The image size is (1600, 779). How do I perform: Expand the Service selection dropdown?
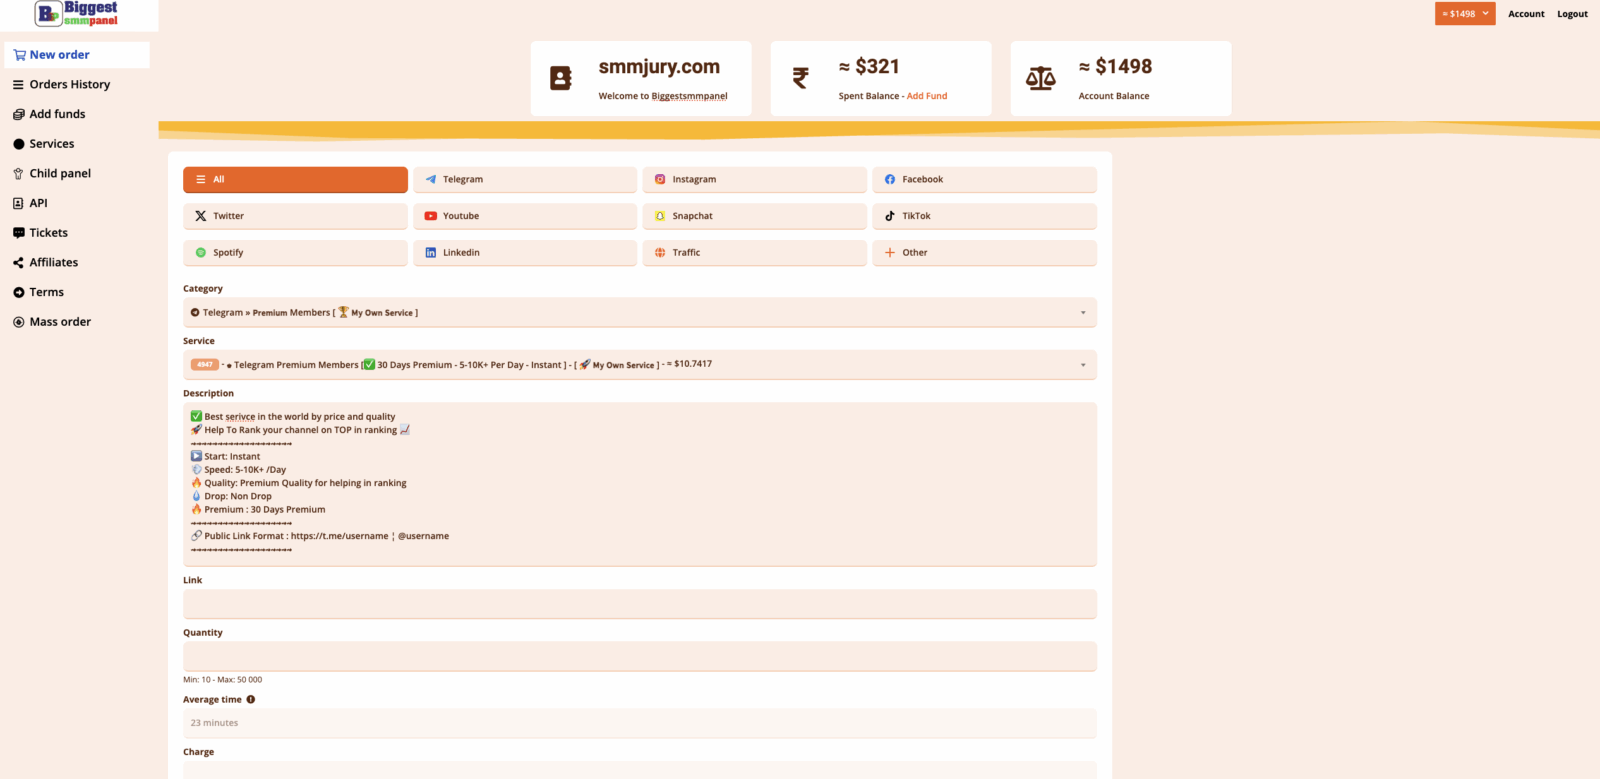coord(640,365)
